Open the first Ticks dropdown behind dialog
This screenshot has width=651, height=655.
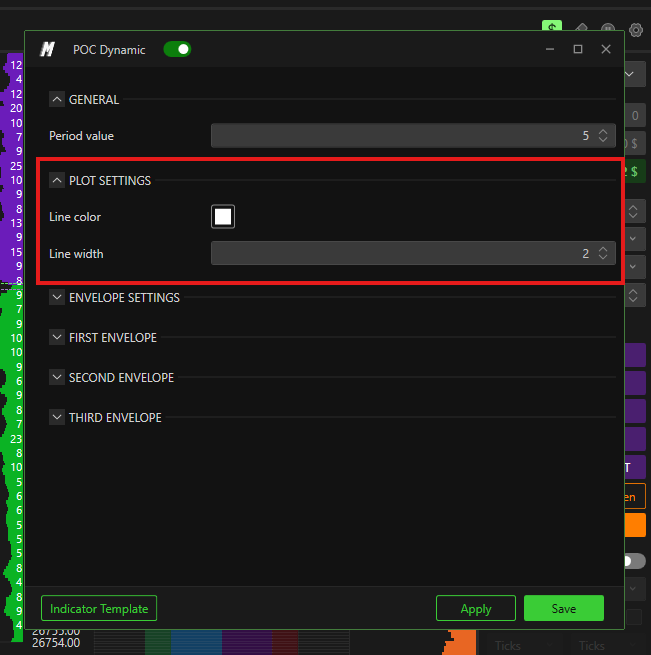(522, 645)
